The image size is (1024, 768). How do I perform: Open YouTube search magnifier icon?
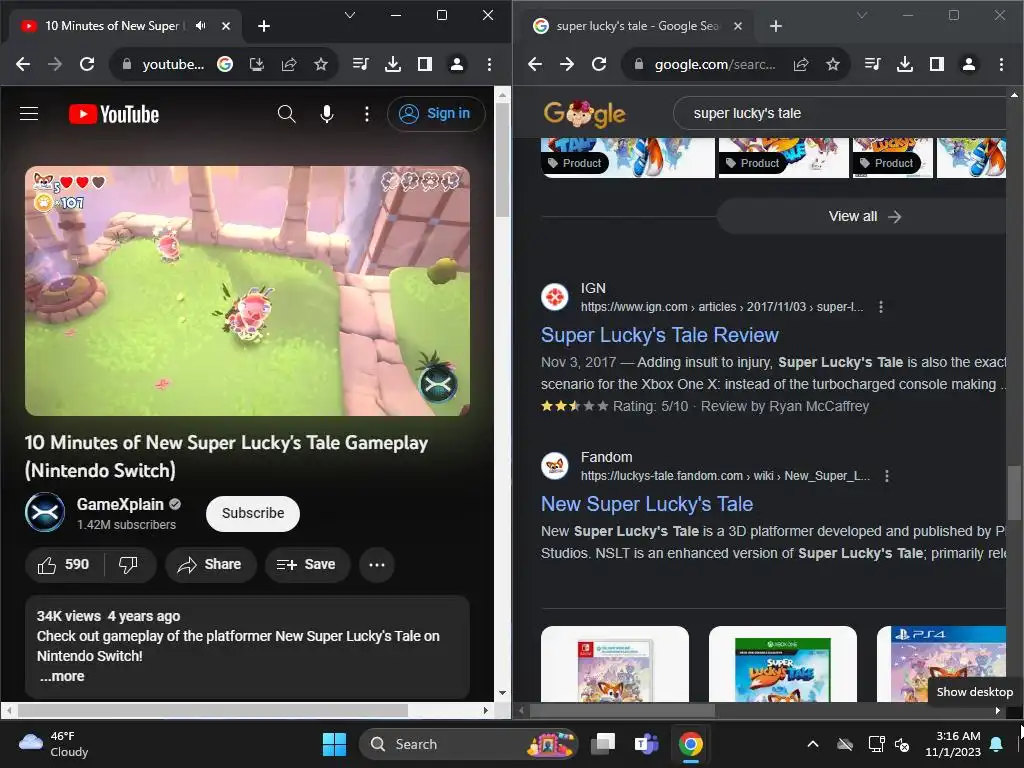click(x=286, y=114)
